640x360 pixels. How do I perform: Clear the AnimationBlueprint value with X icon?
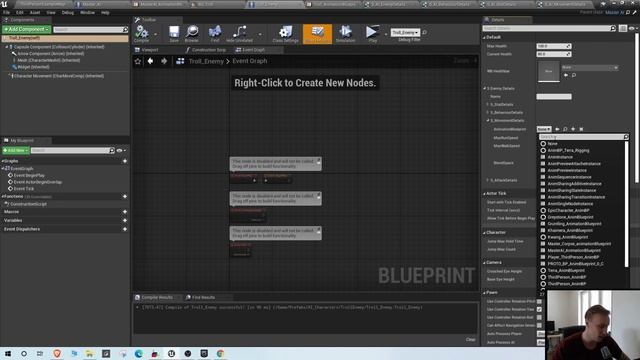581,129
